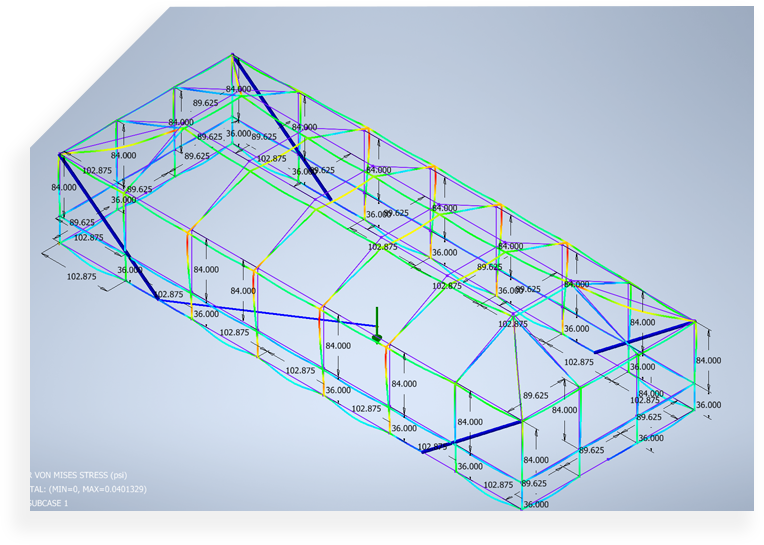Select the 36.000 dimension at far right edge
Viewport: 764px width, 545px height.
[x=708, y=405]
